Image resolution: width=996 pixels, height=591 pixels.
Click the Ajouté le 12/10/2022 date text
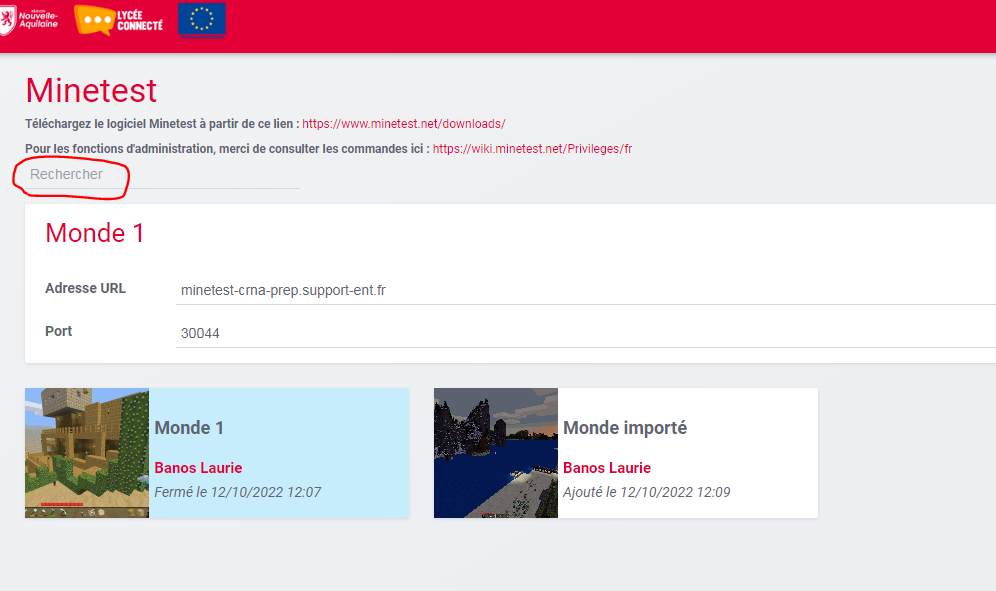648,492
